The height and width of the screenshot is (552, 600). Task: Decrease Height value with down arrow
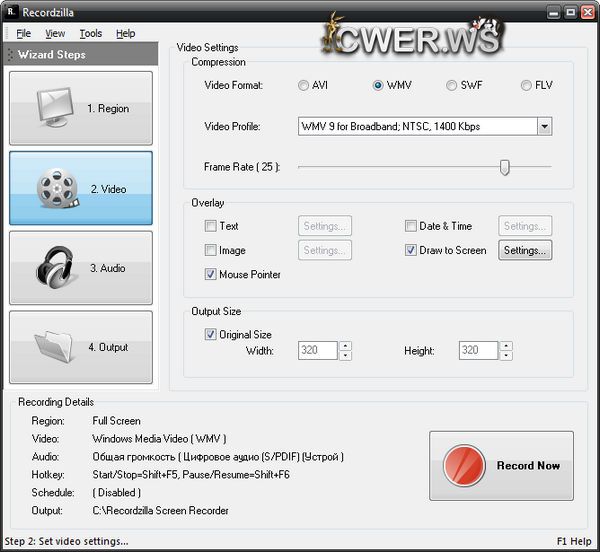[506, 356]
